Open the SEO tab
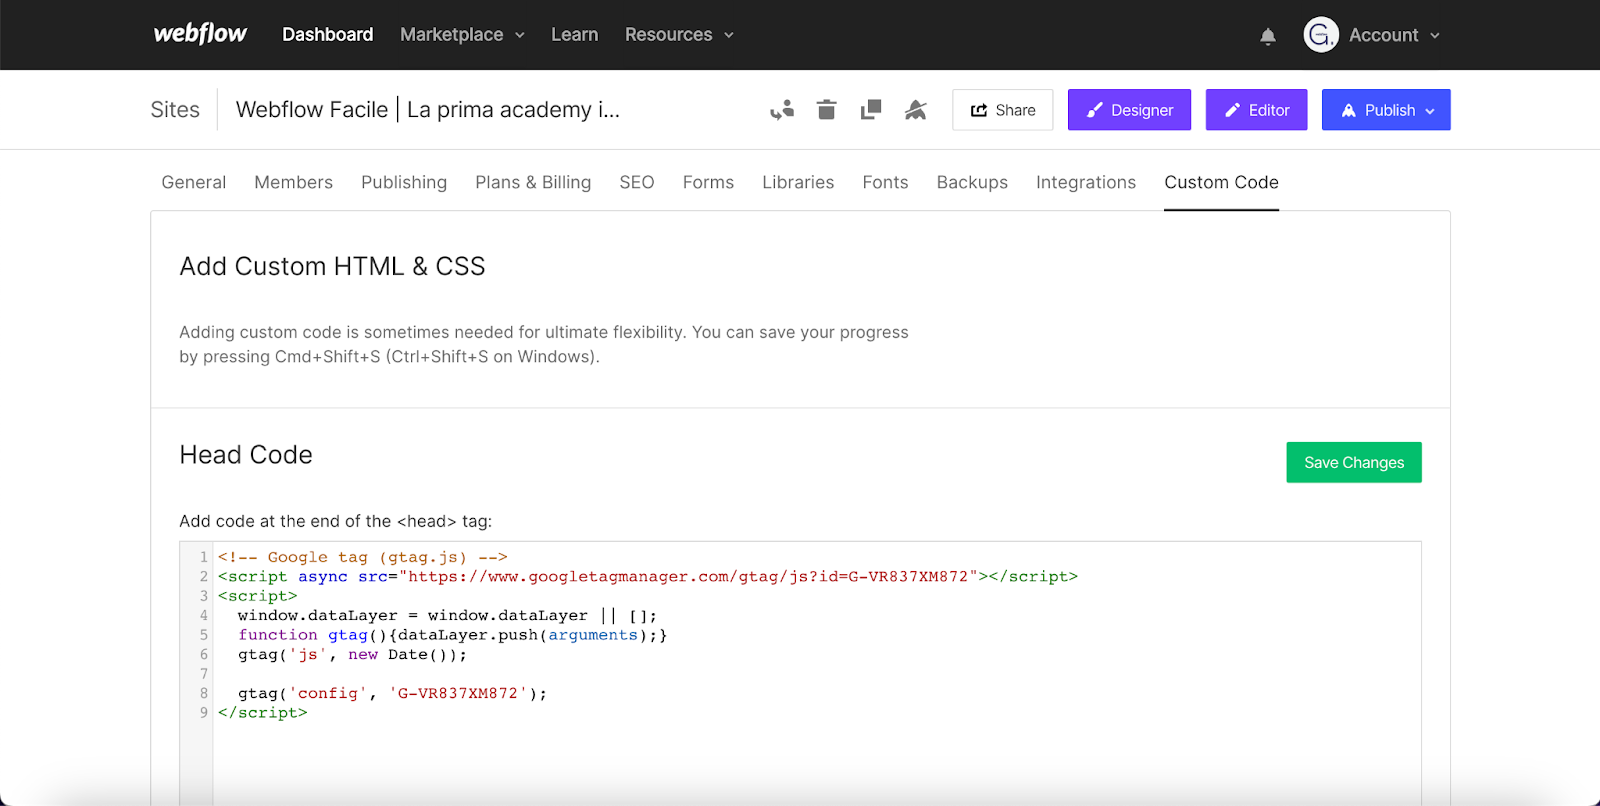 tap(637, 182)
